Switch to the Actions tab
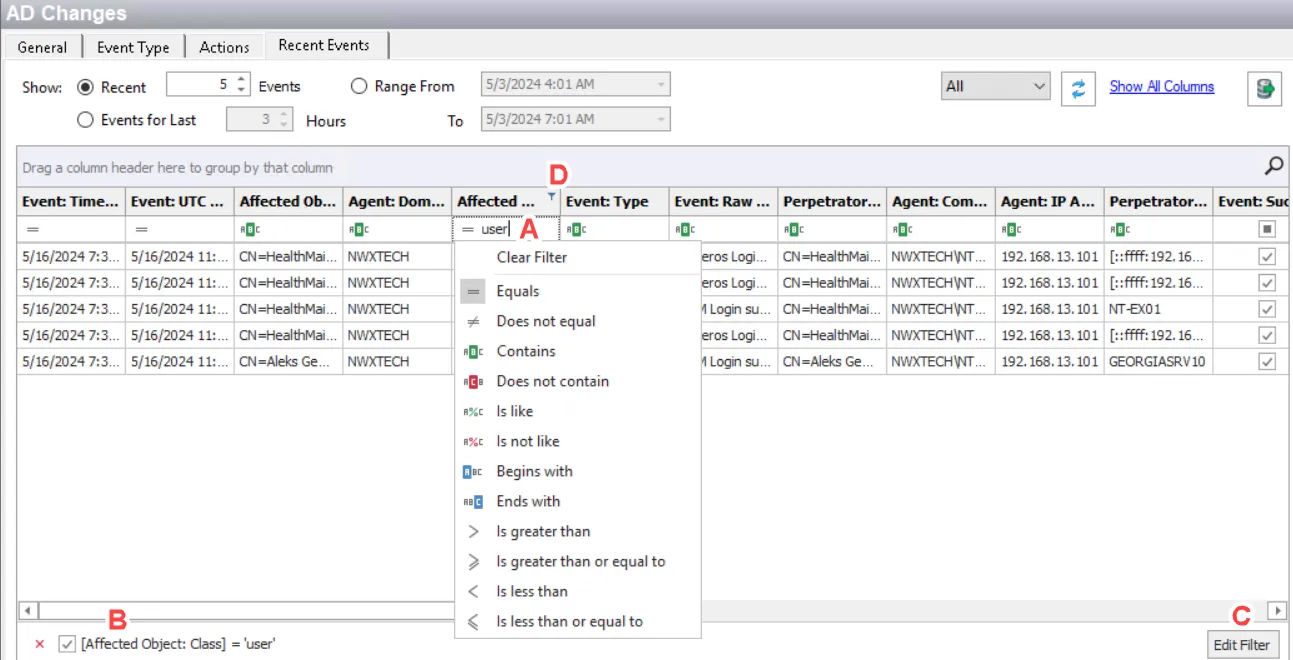The width and height of the screenshot is (1293, 660). tap(224, 47)
